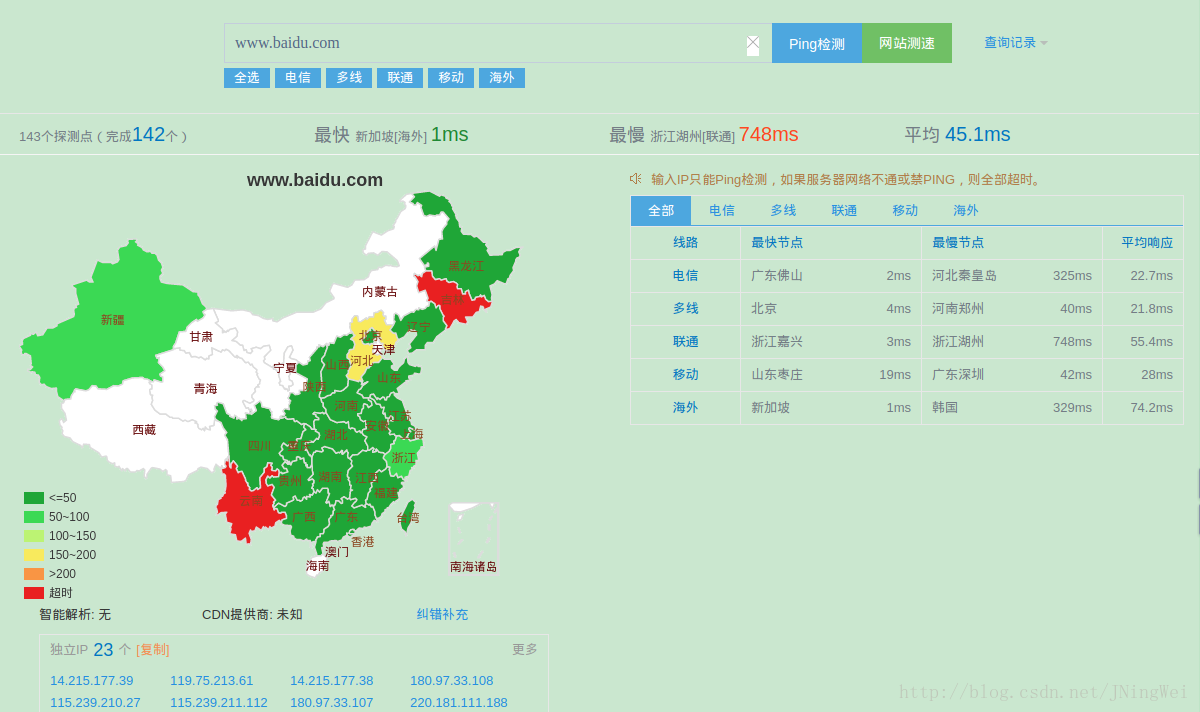Open the 纠错补充 link
Image resolution: width=1200 pixels, height=712 pixels.
click(442, 614)
